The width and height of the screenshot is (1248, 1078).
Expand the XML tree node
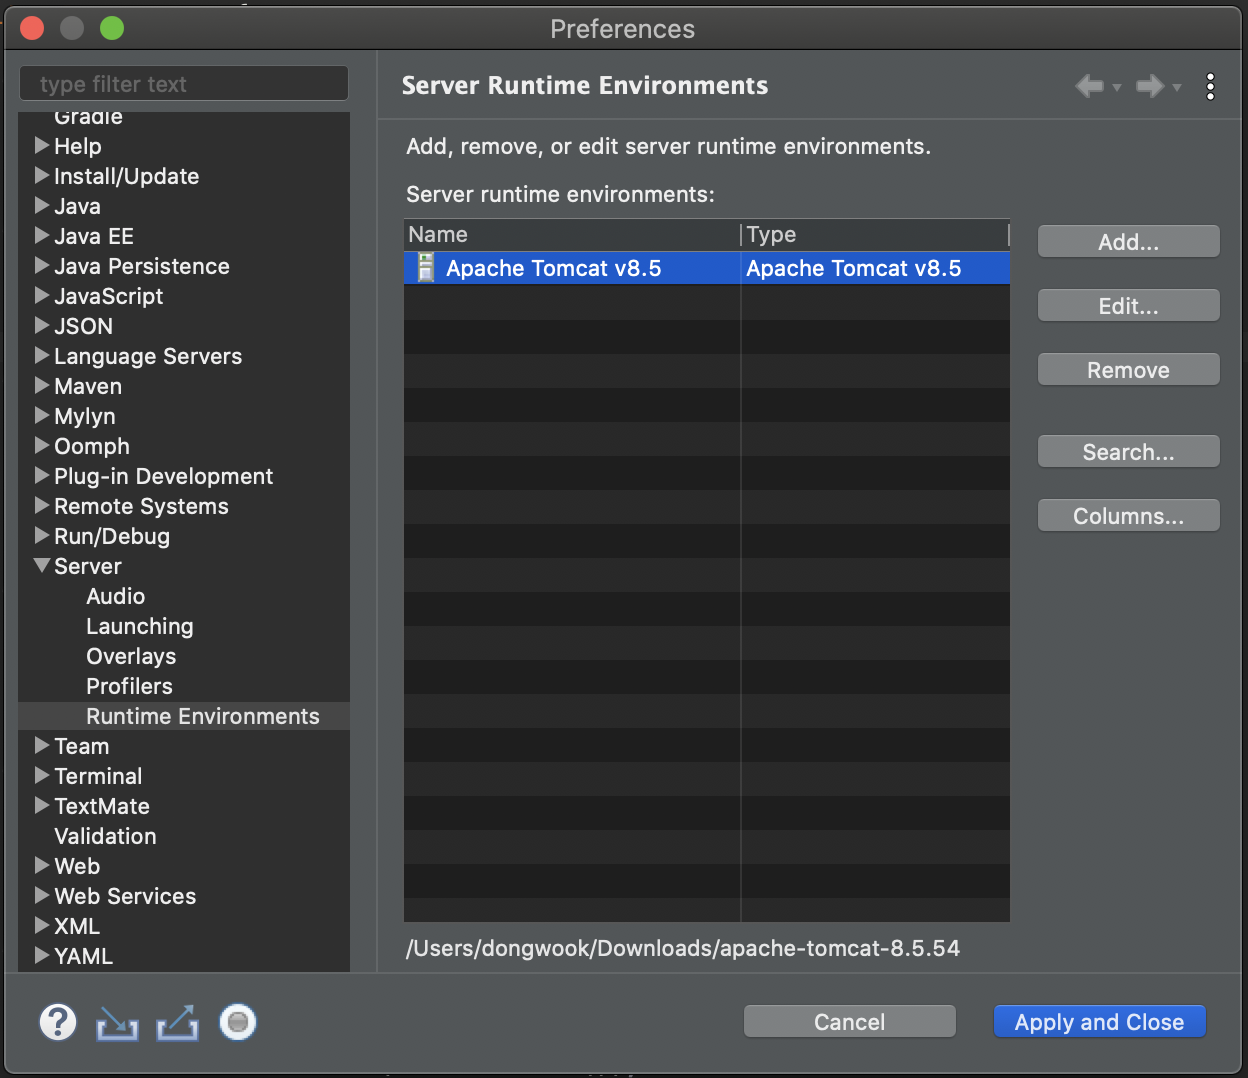coord(42,925)
